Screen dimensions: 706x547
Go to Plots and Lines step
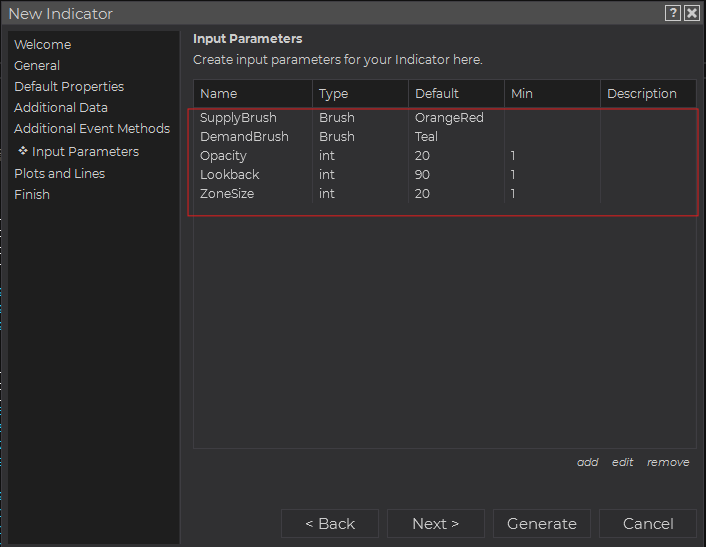tap(59, 173)
